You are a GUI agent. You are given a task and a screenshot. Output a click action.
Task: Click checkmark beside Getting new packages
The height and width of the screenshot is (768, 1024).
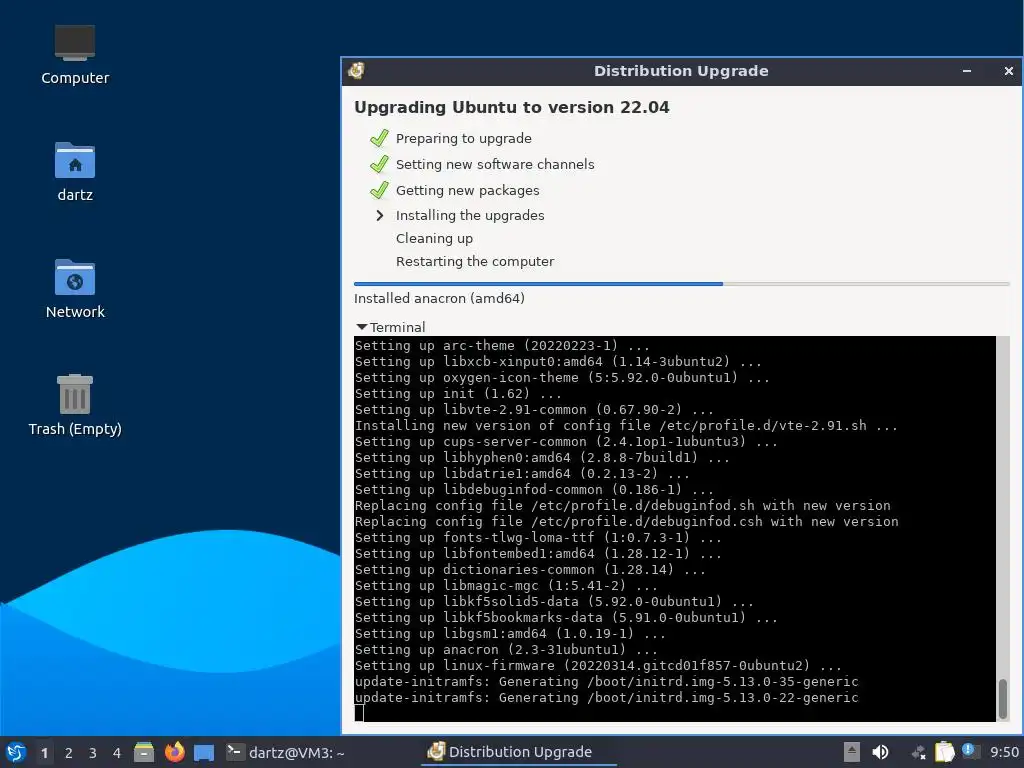click(x=379, y=191)
